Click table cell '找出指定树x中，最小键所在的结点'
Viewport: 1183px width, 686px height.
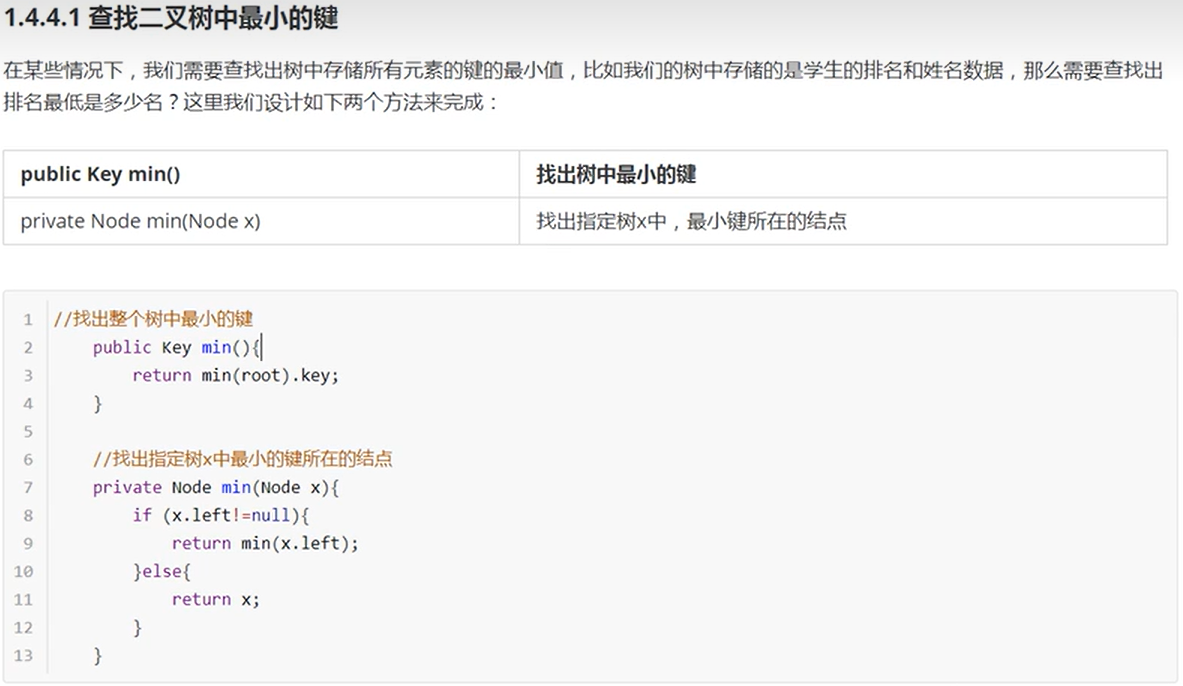[843, 221]
